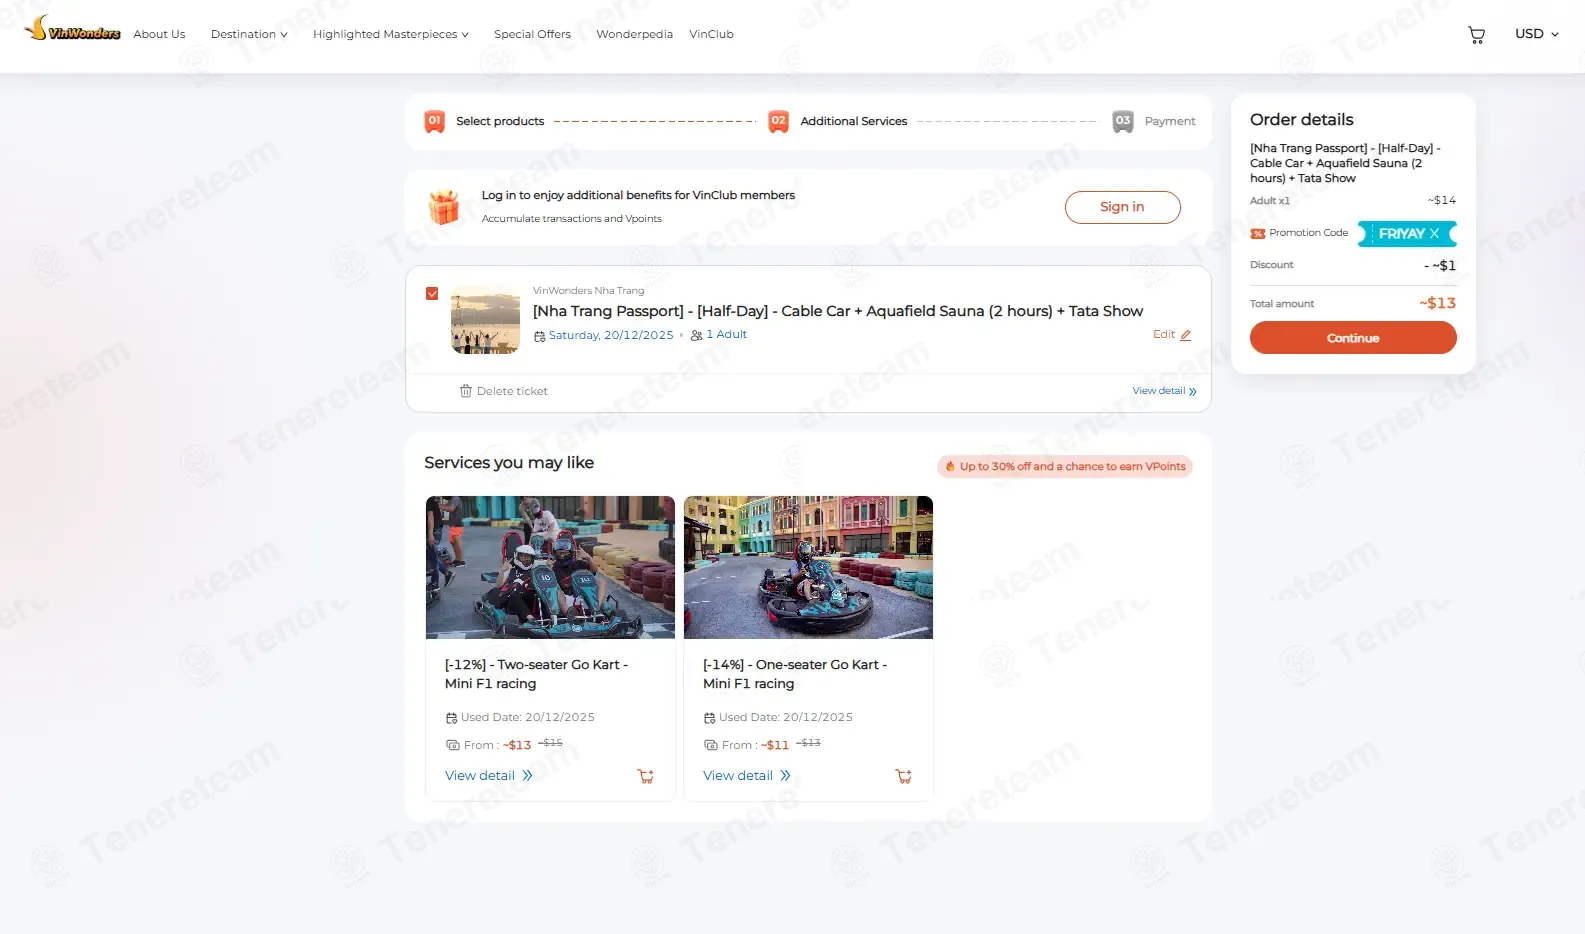Open the Special Offers menu item

pyautogui.click(x=532, y=34)
